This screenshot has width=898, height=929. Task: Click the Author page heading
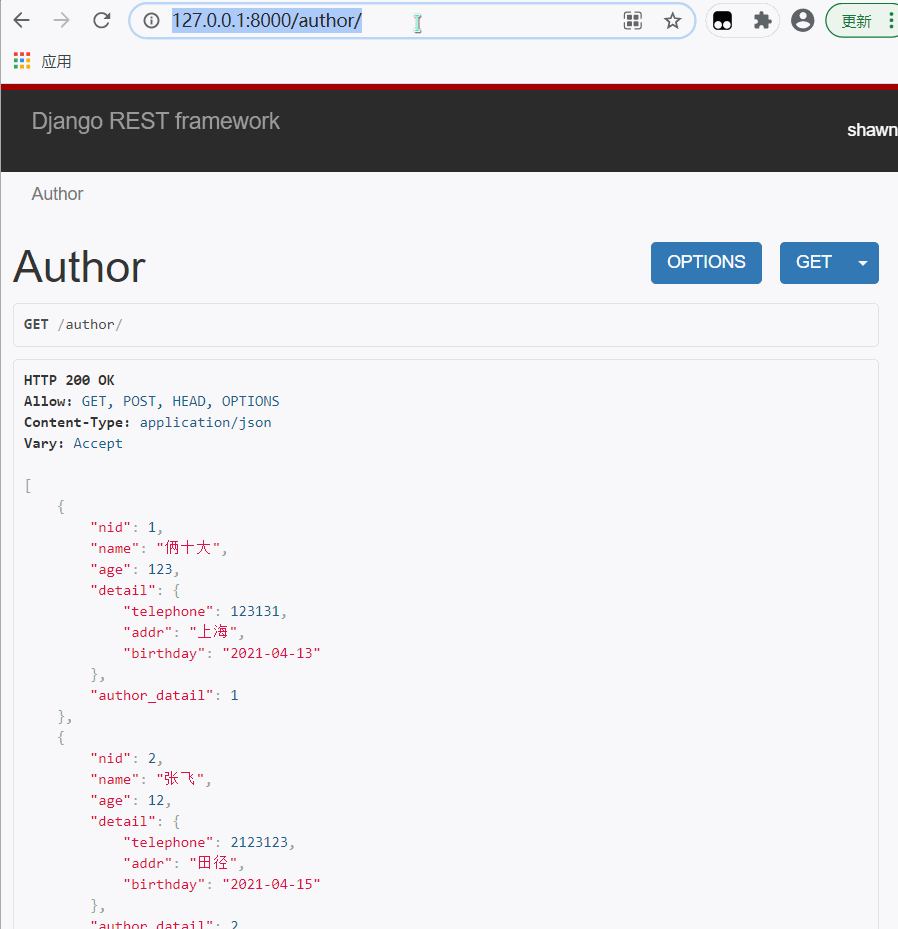79,267
